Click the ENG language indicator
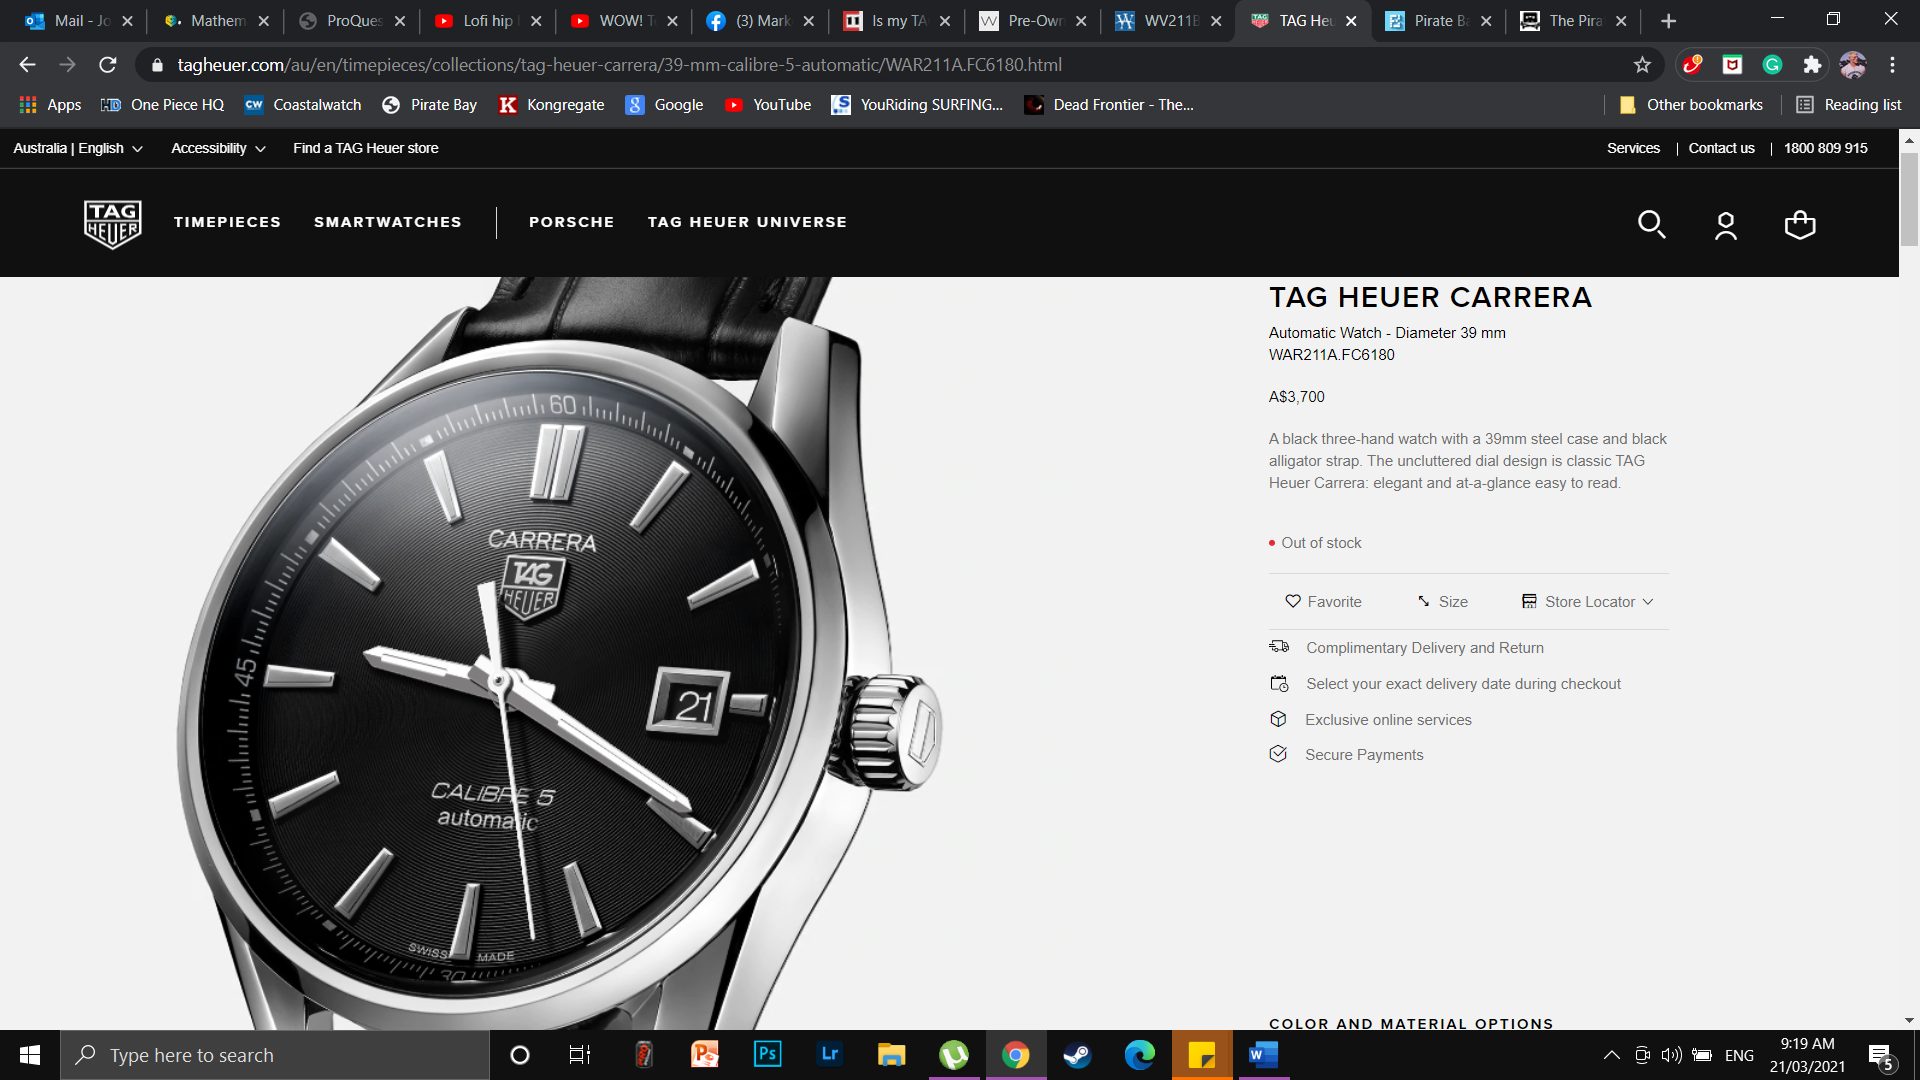Screen dimensions: 1920x1080 point(1739,1055)
